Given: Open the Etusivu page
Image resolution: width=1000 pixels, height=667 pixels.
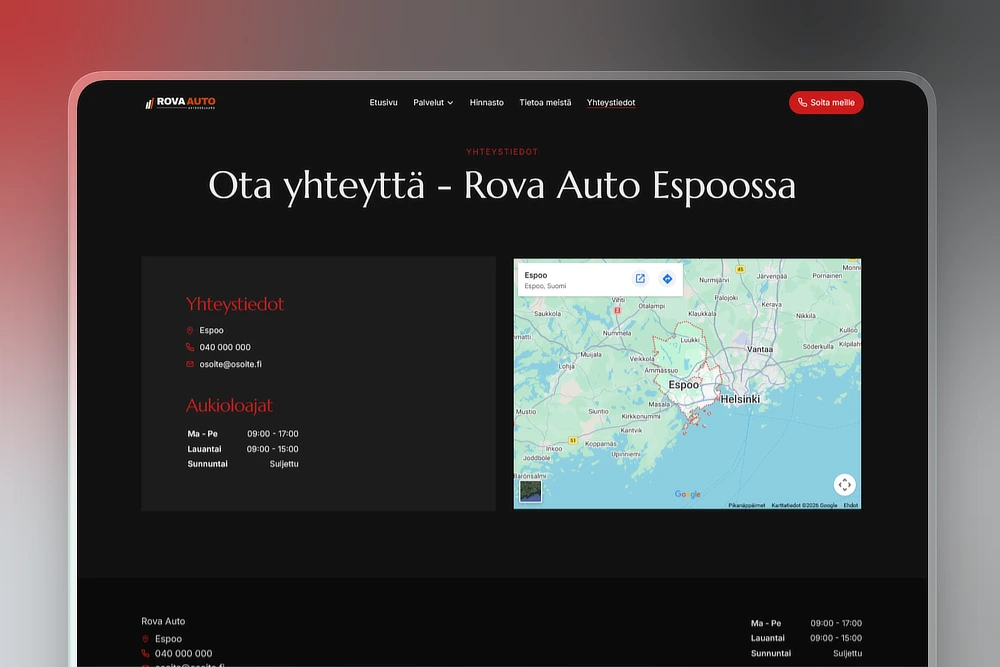Looking at the screenshot, I should pos(383,103).
